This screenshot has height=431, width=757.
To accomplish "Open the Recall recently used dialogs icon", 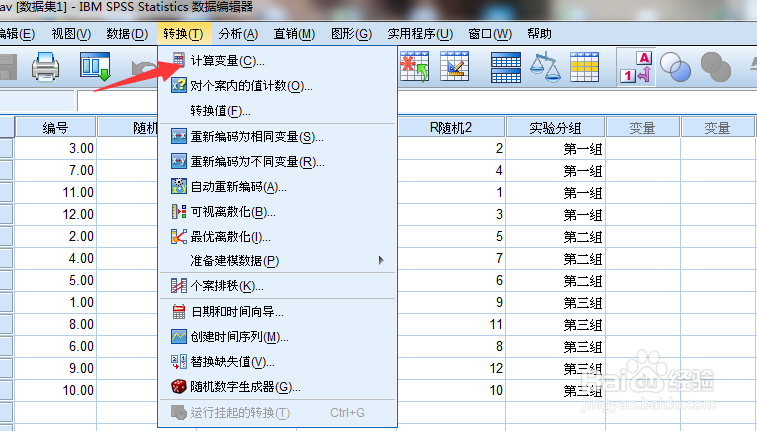I will tap(96, 67).
